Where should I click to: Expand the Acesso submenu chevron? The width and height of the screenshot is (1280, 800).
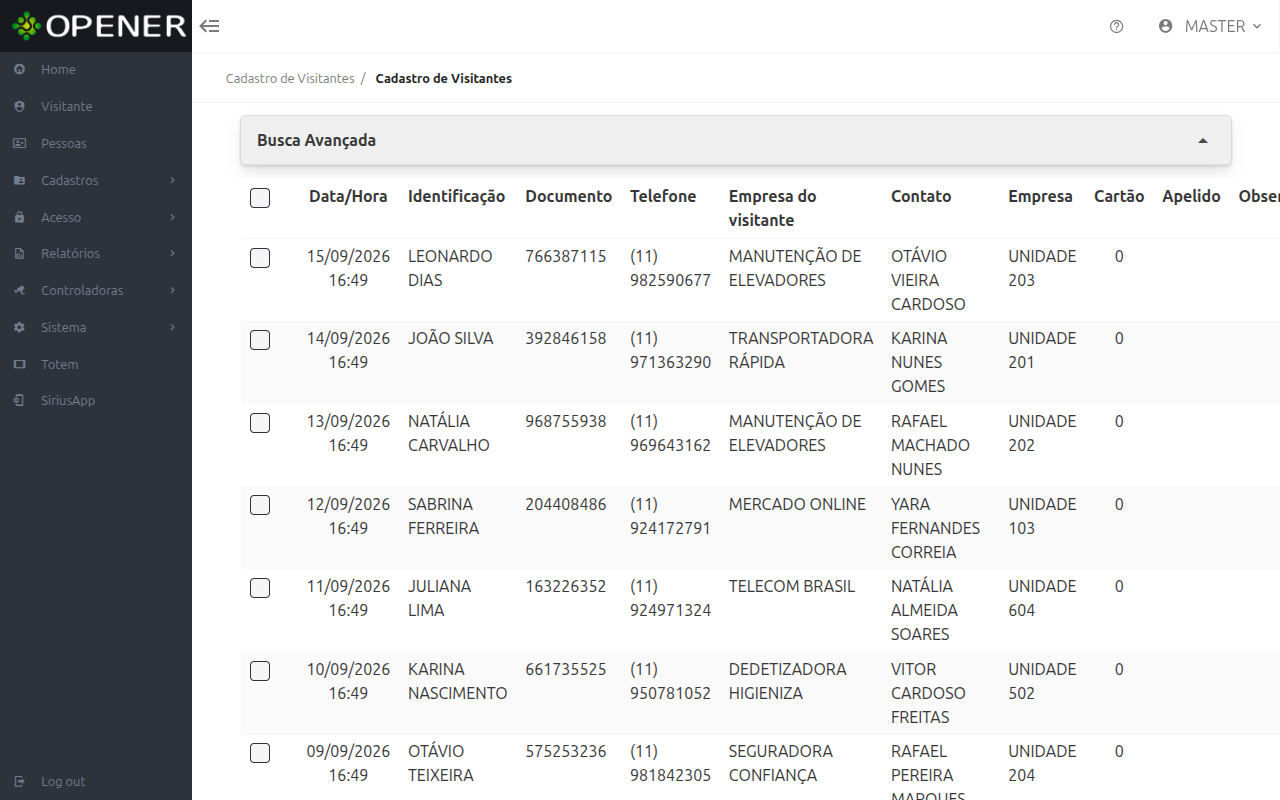[x=173, y=217]
